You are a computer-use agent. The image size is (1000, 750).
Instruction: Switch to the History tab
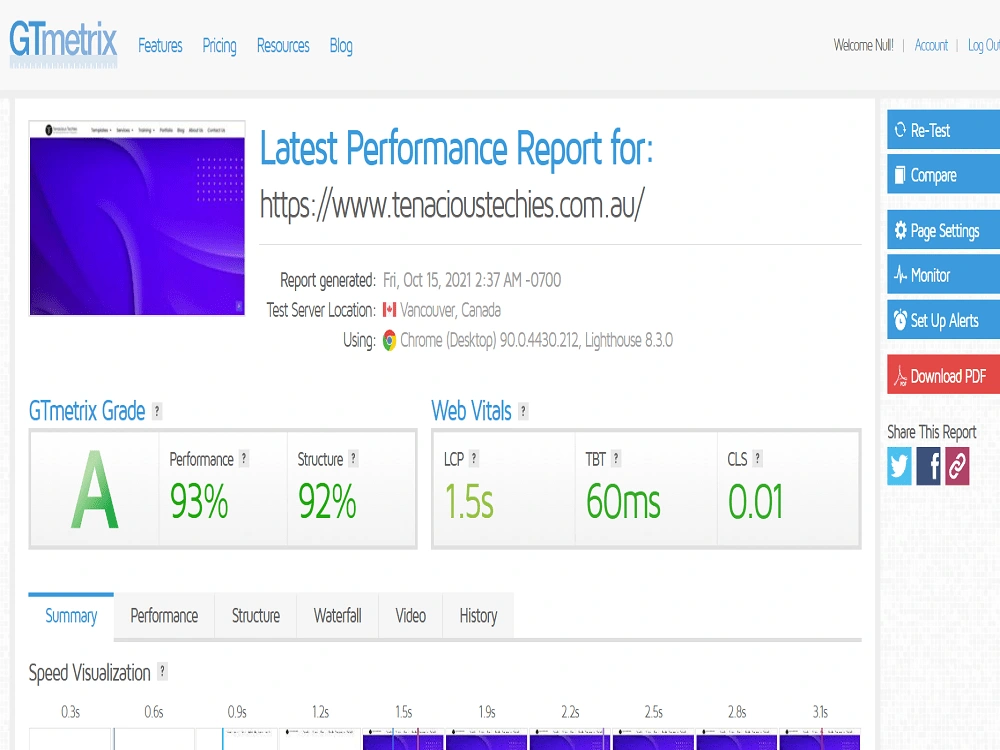[478, 616]
